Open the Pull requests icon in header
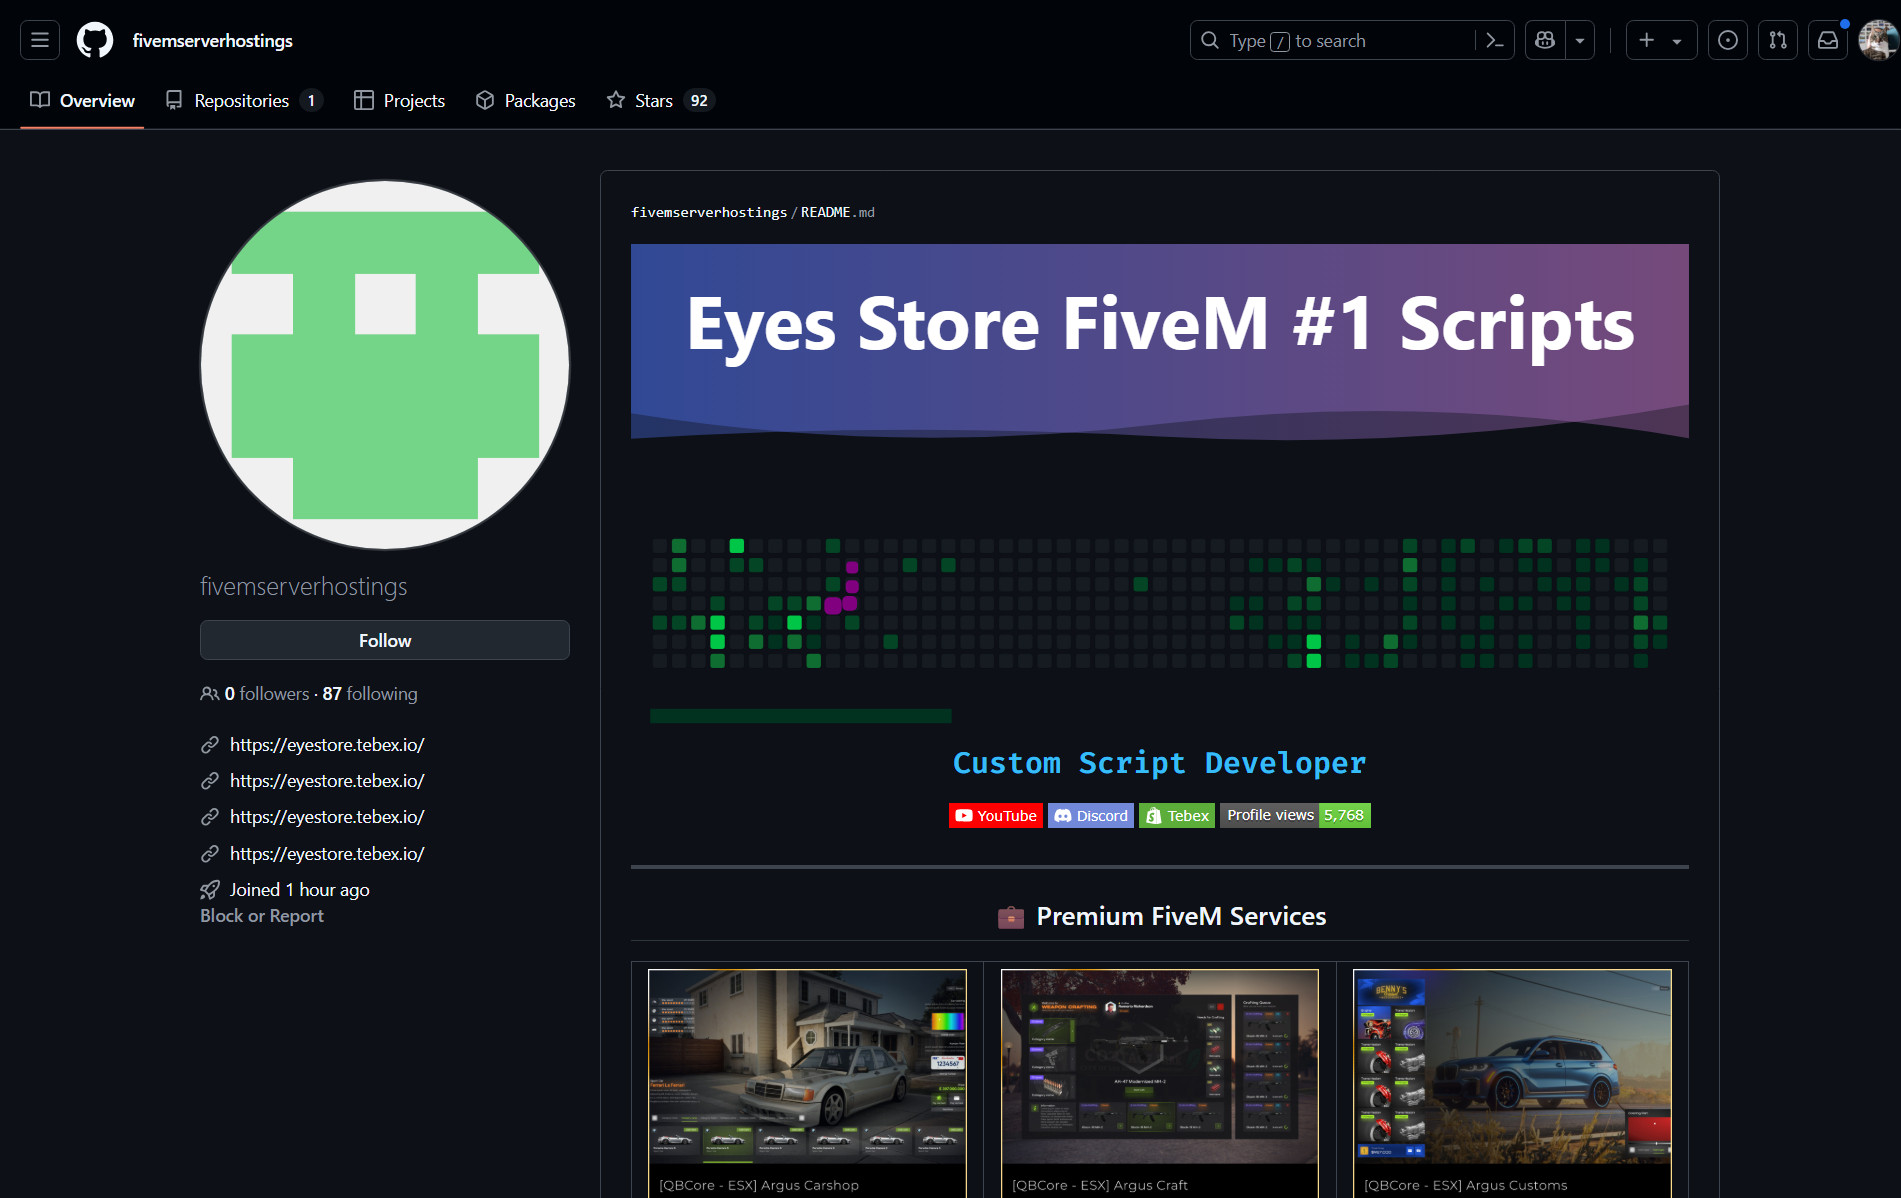 tap(1777, 40)
